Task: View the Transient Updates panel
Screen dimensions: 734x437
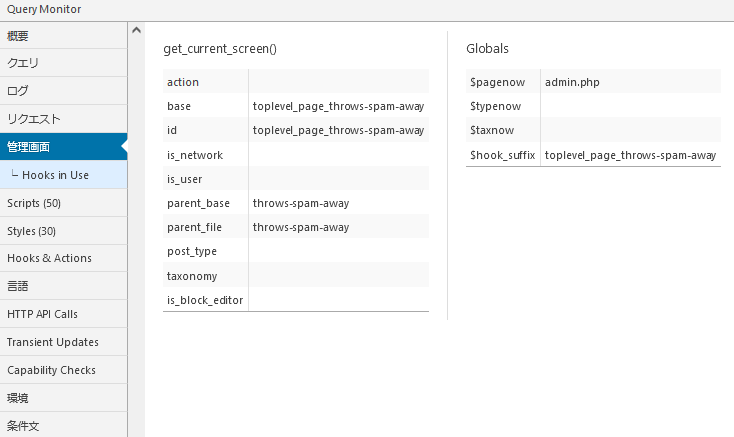Action: (x=50, y=342)
